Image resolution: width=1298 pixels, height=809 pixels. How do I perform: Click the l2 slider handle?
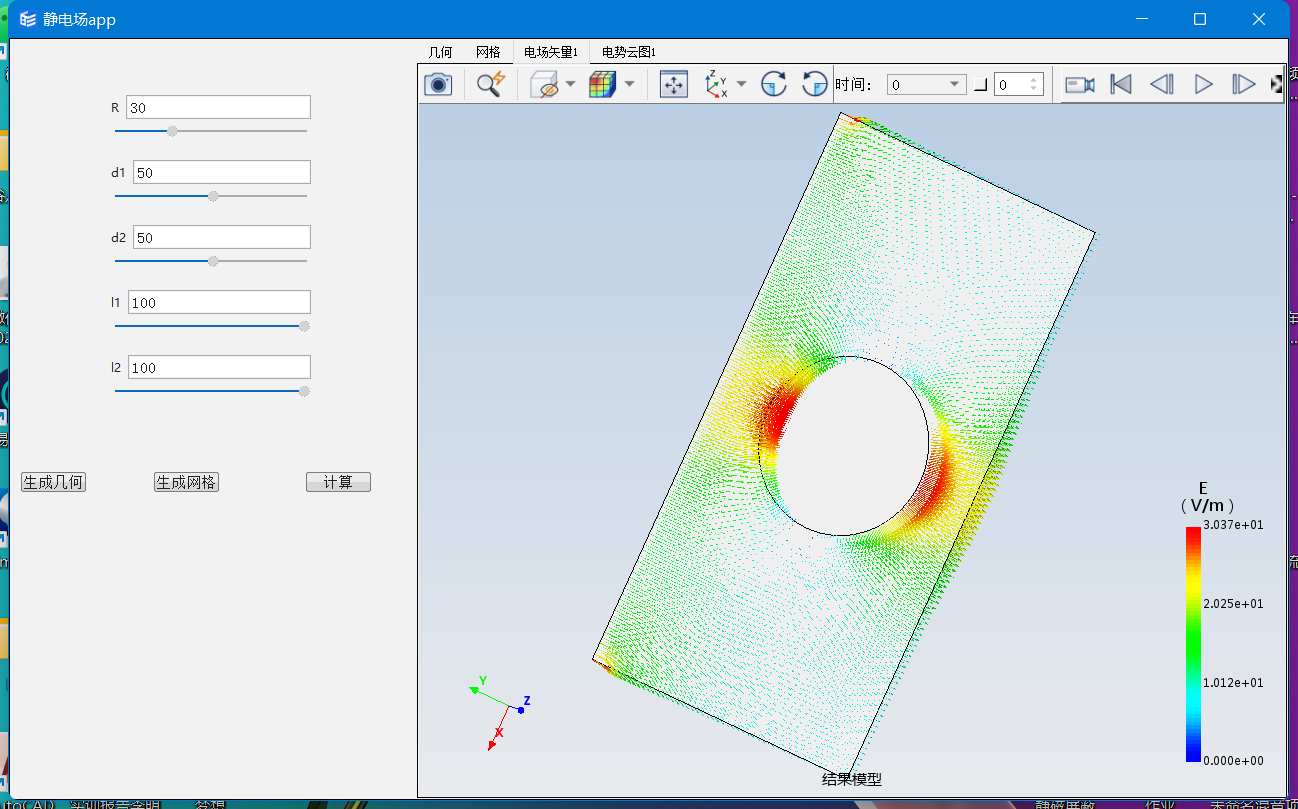tap(304, 391)
